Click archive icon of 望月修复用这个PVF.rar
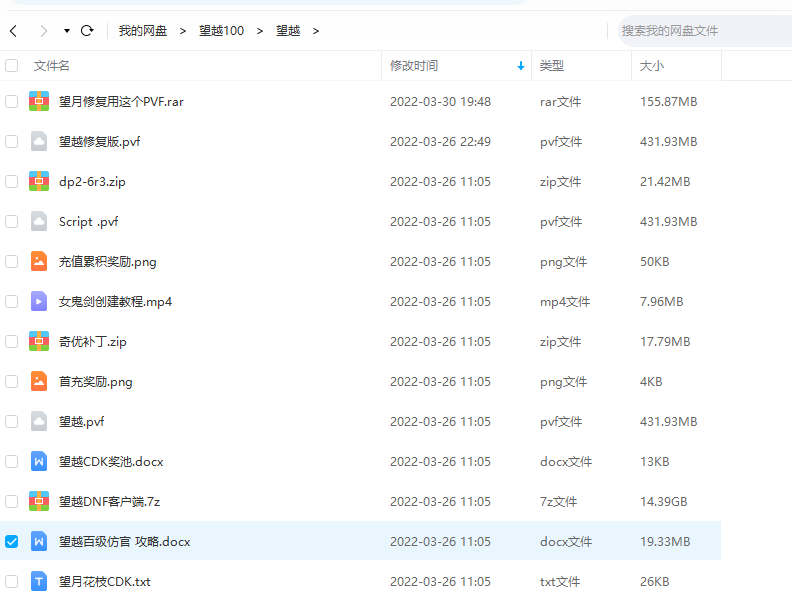The width and height of the screenshot is (792, 606). 39,101
